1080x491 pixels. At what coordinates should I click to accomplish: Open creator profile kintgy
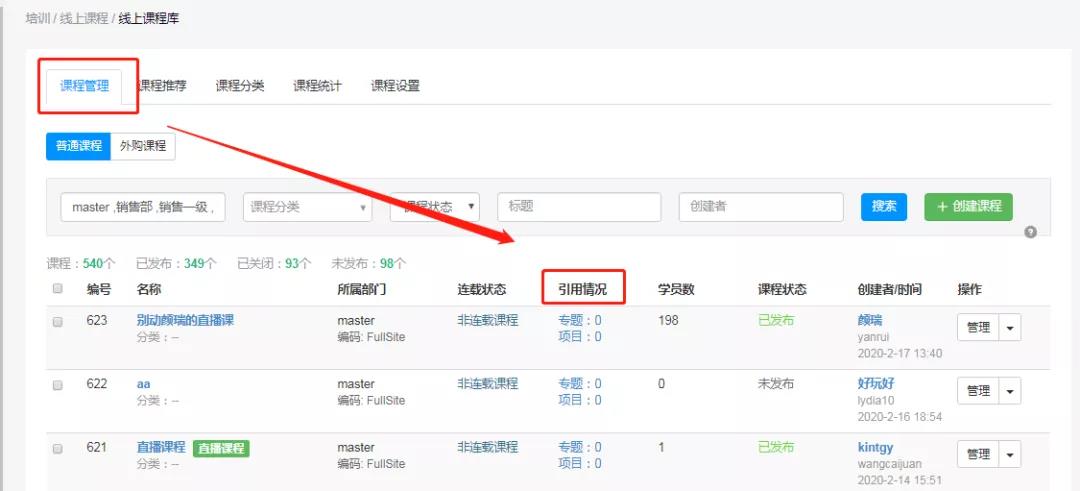tap(875, 447)
